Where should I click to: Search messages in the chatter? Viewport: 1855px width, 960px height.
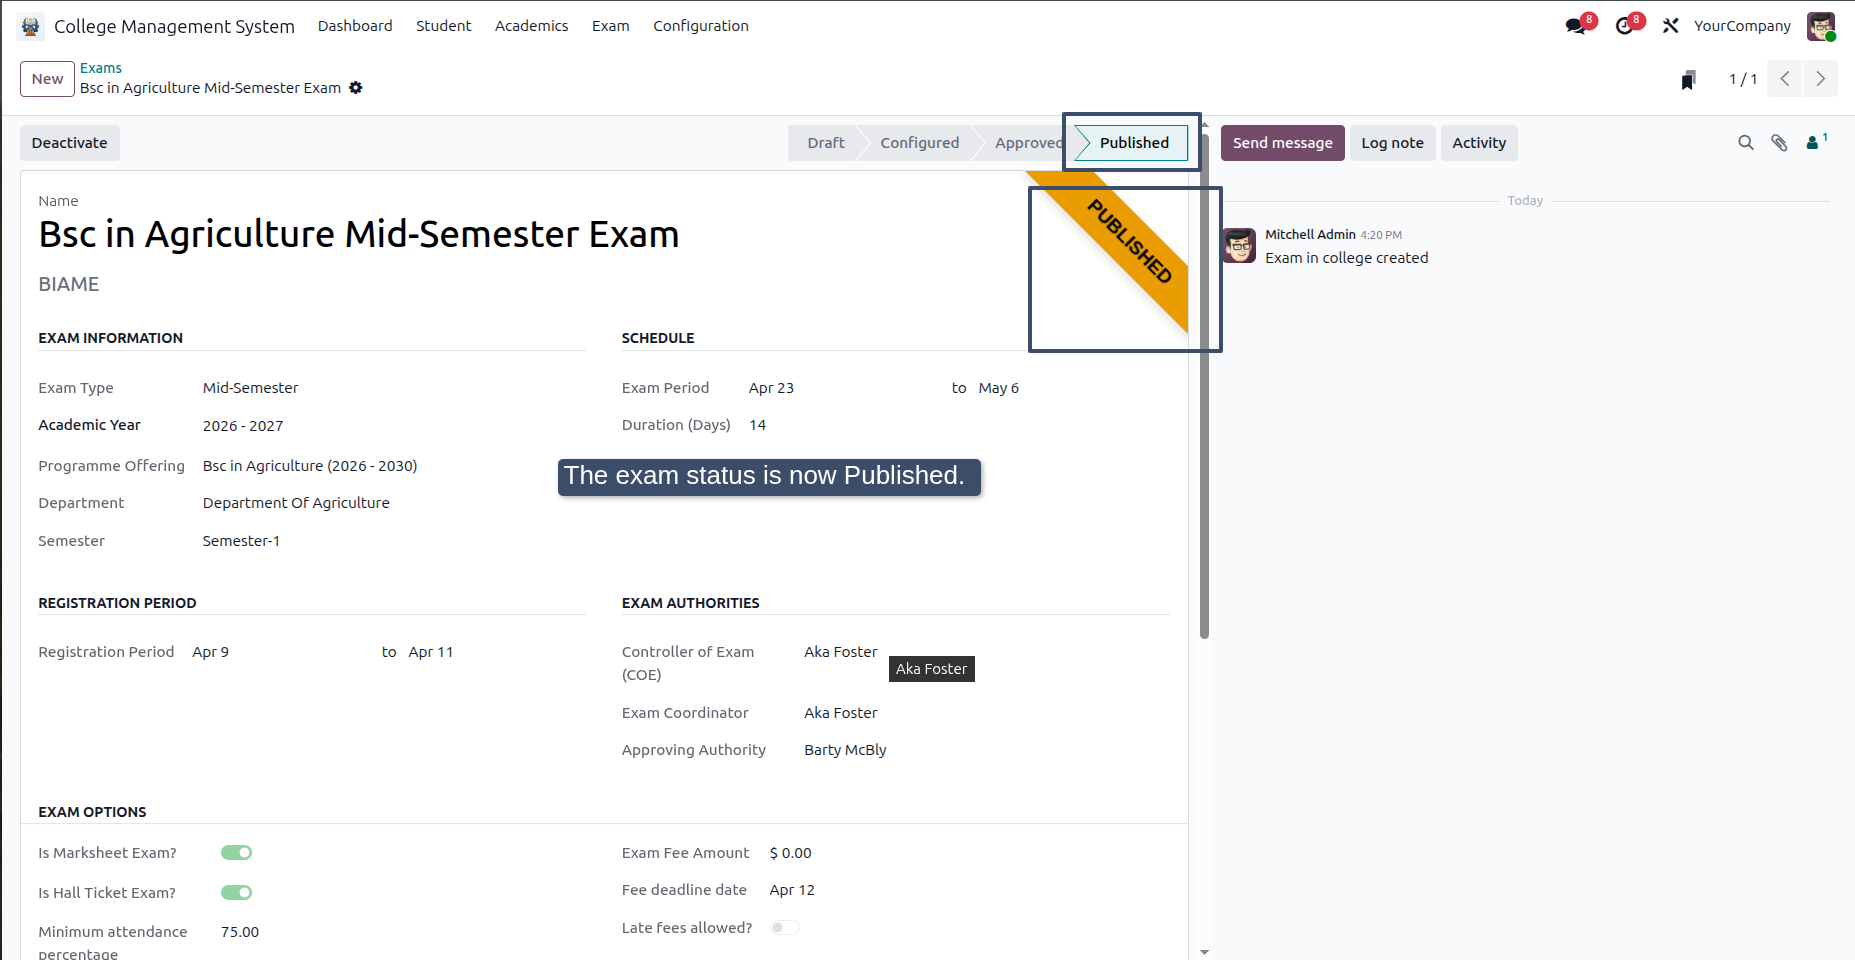pos(1746,143)
